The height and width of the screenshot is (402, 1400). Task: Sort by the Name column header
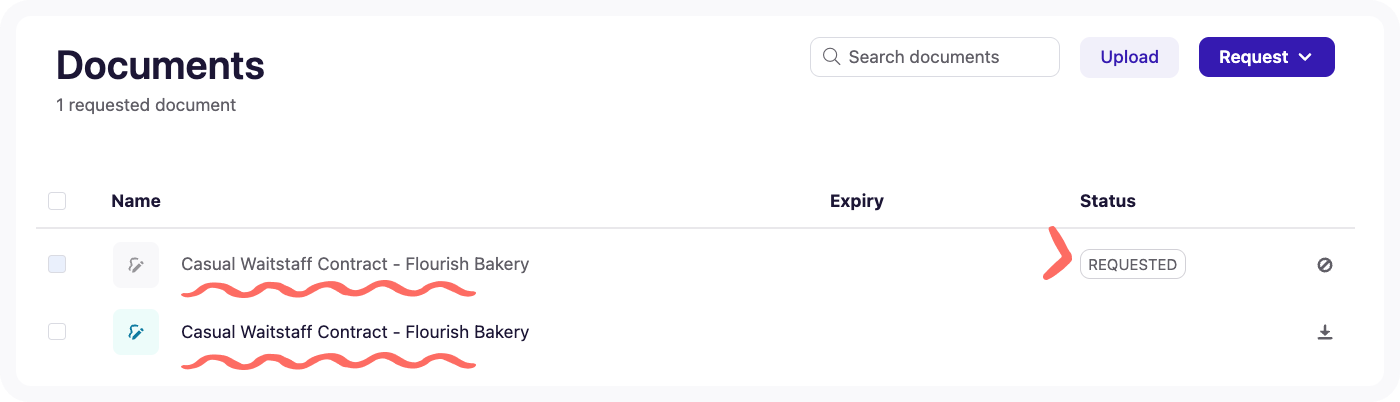click(136, 201)
